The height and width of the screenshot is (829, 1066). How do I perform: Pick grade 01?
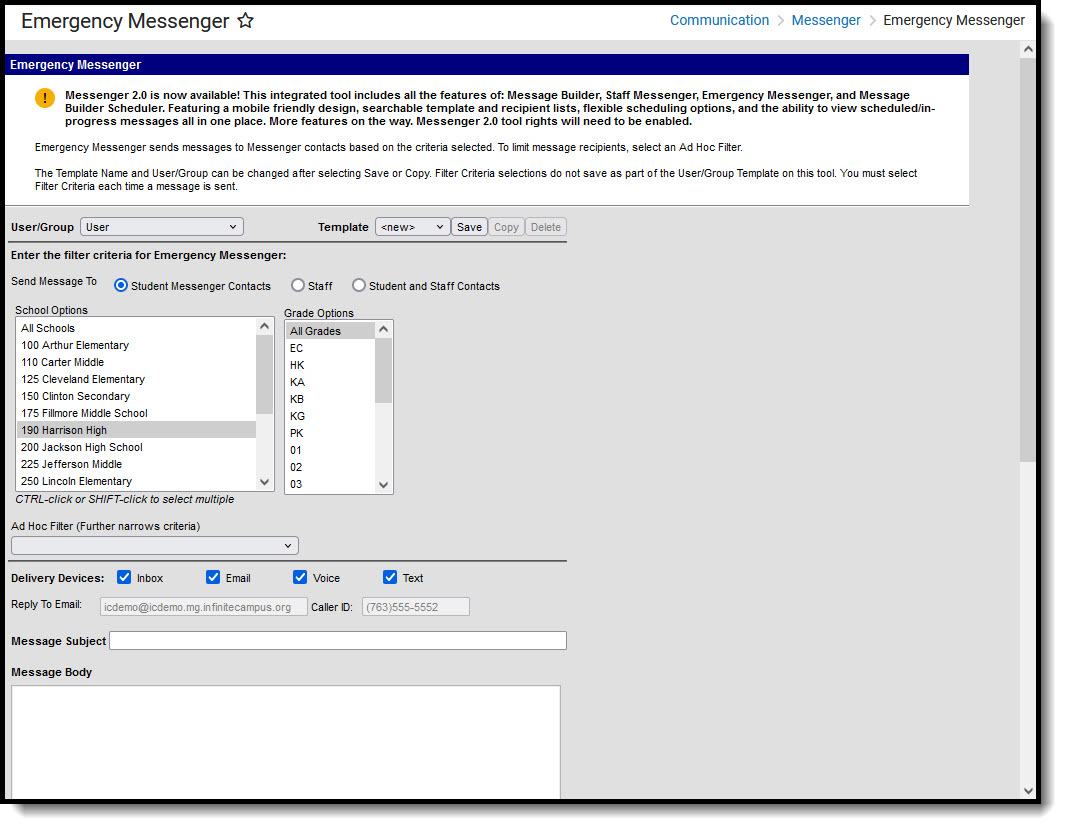(x=330, y=450)
